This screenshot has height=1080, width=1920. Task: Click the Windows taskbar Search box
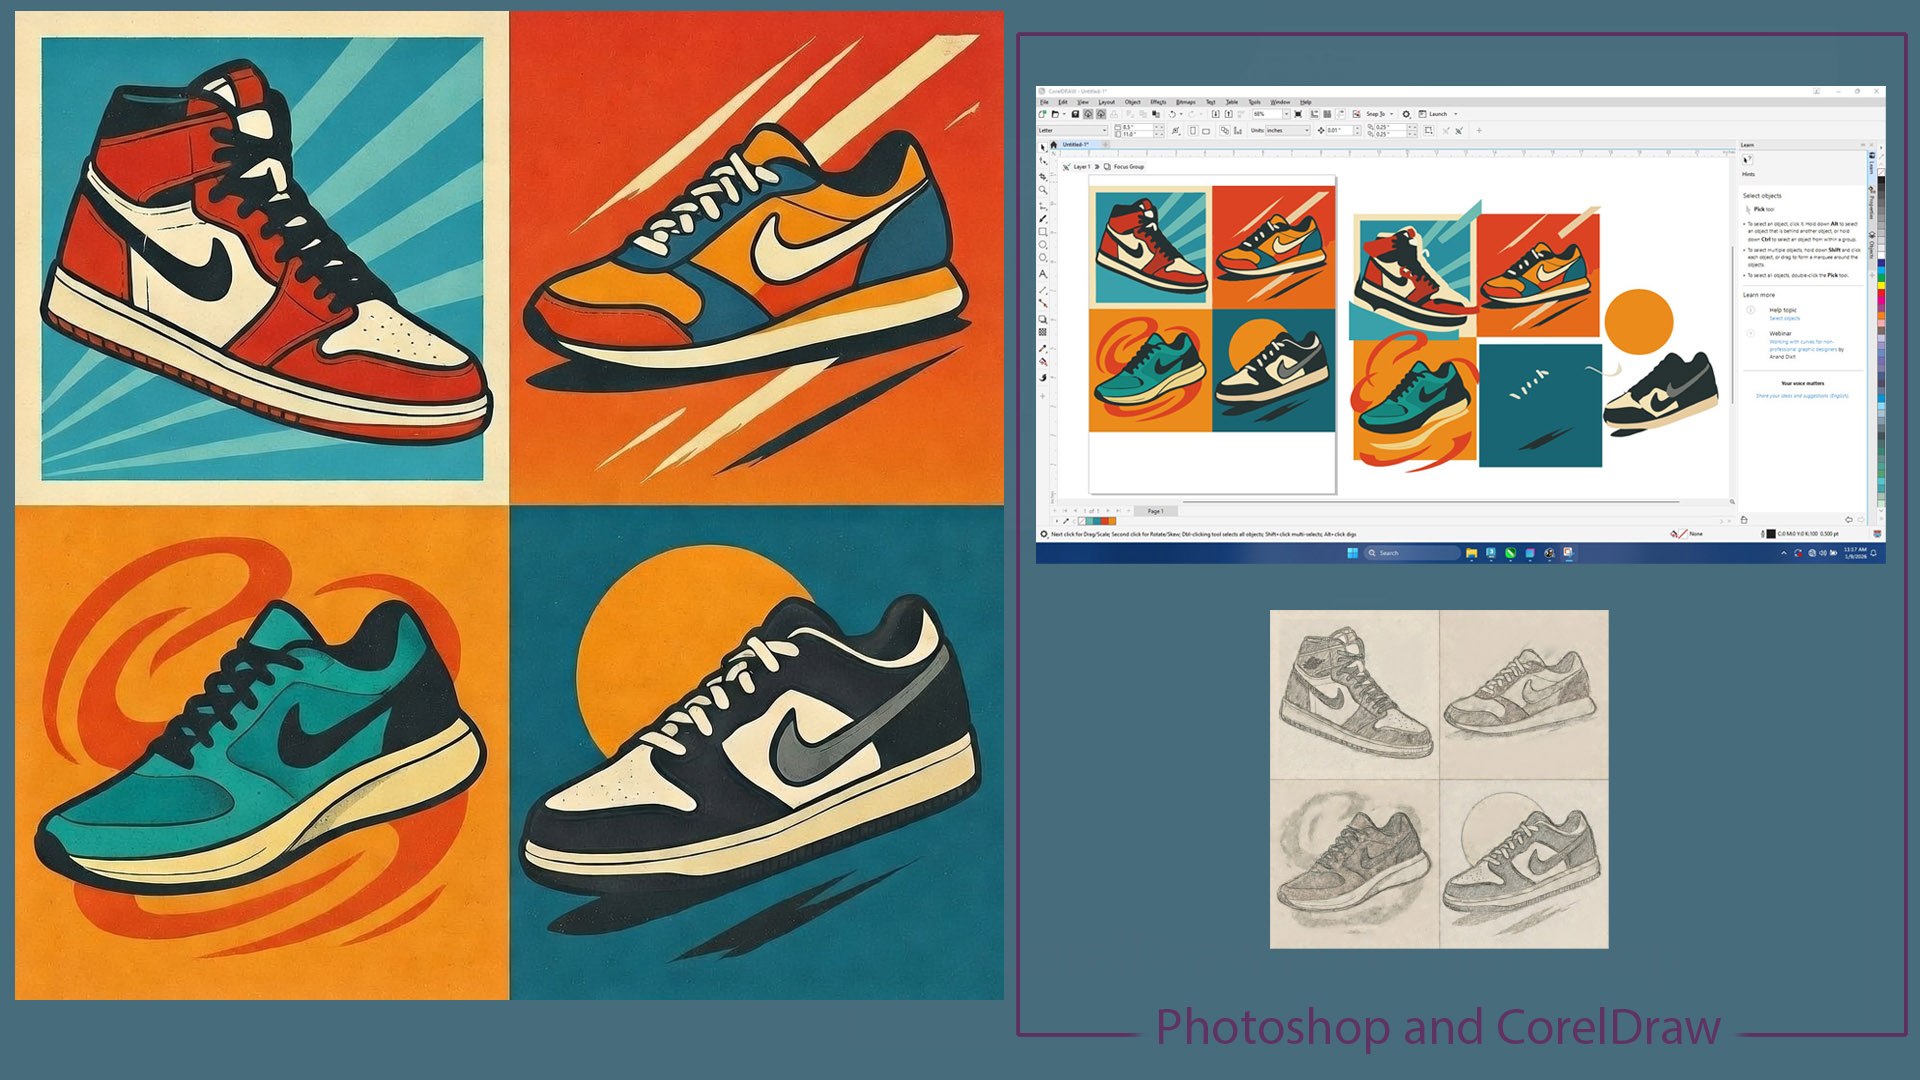point(1410,553)
